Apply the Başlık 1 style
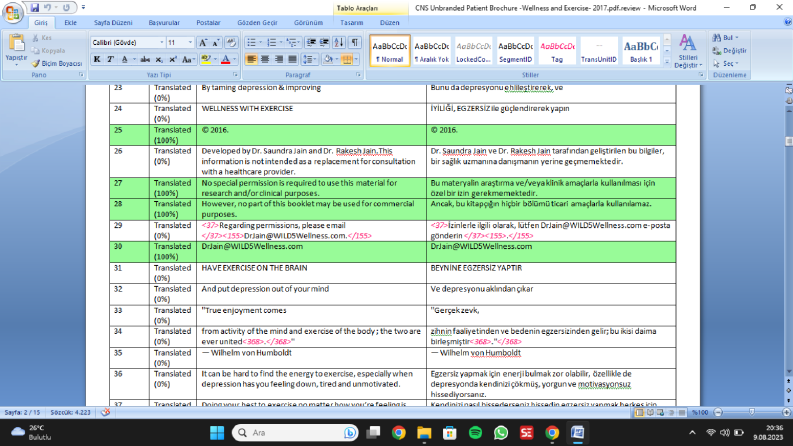793x446 pixels. point(641,51)
